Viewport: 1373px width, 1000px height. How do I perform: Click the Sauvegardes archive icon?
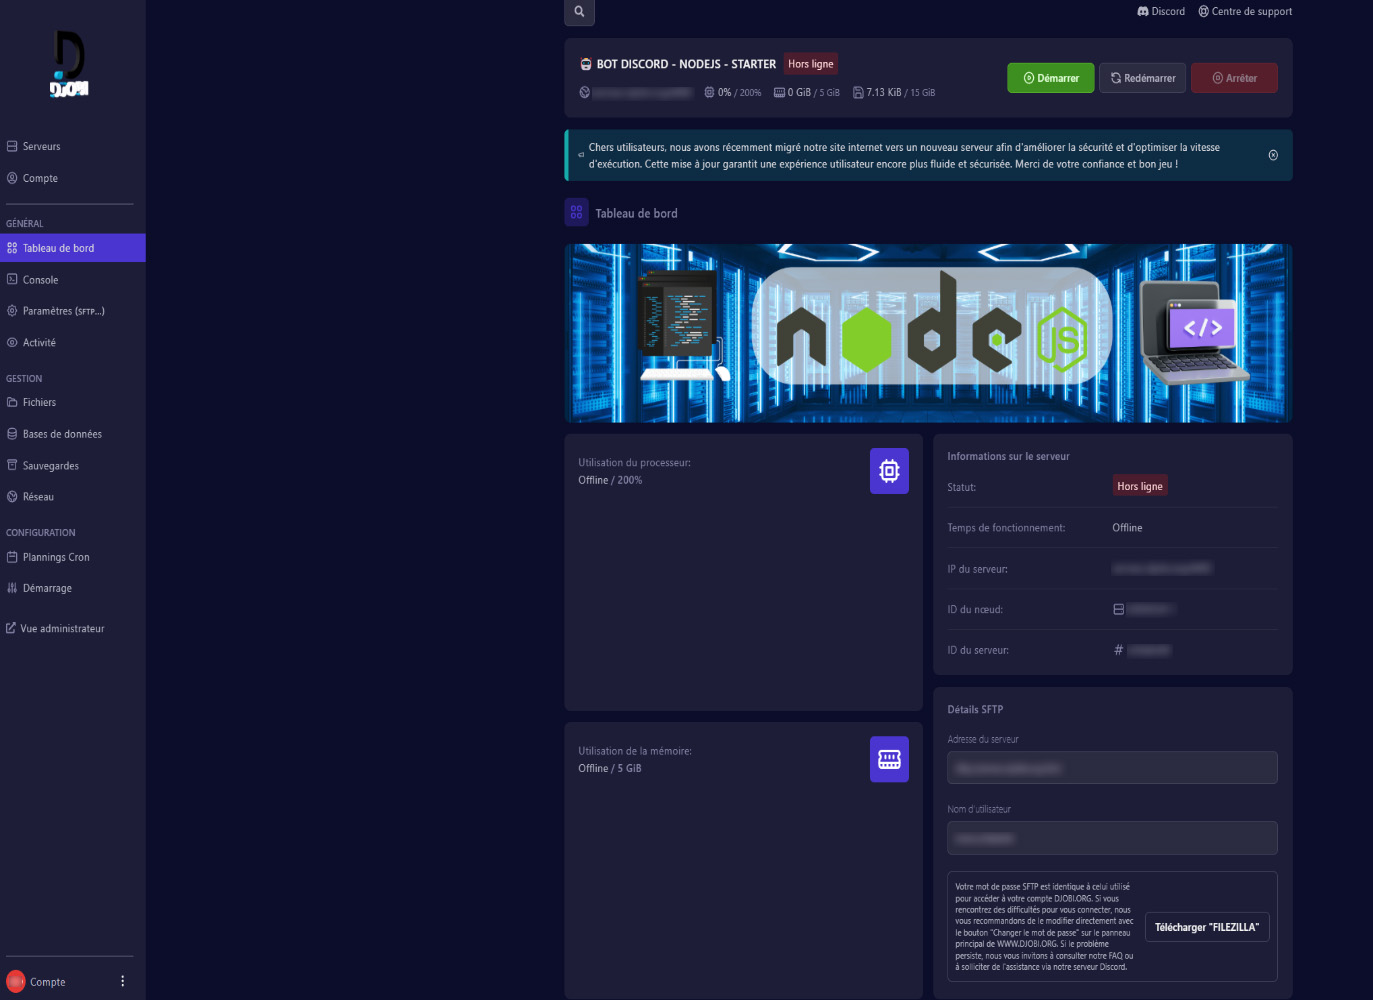[x=12, y=465]
